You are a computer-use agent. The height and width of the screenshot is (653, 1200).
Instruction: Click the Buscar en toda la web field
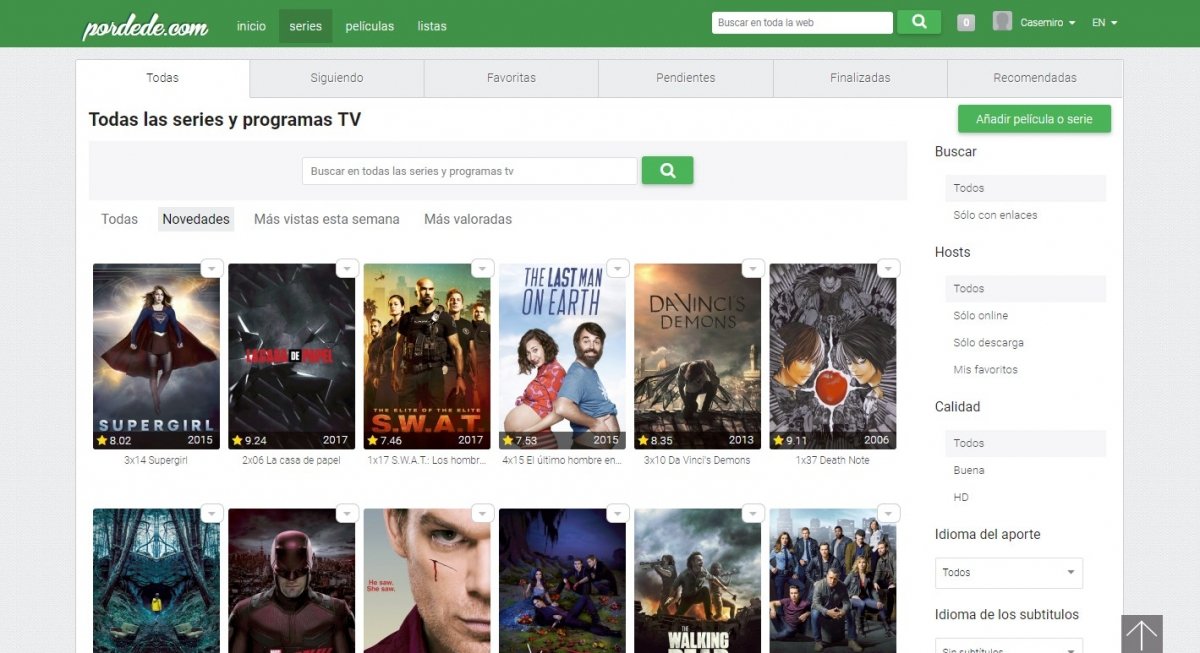point(802,23)
